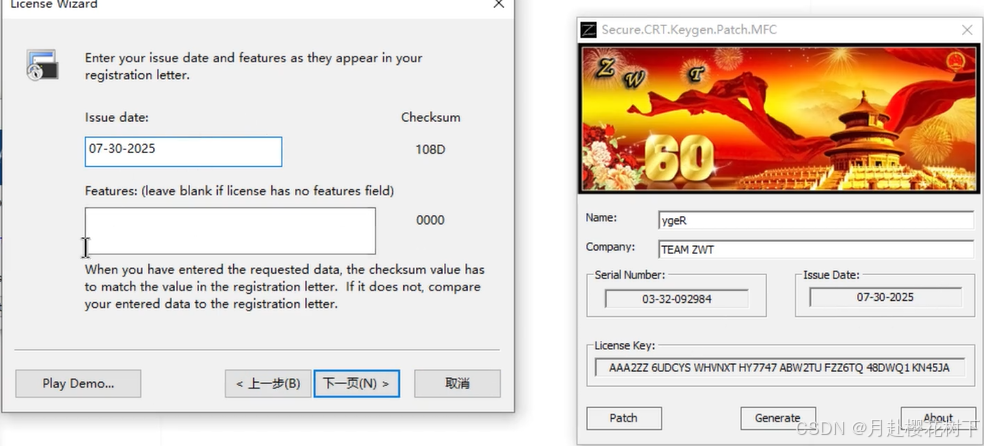This screenshot has height=446, width=984.
Task: Click the Patch button in keygen
Action: pos(624,418)
